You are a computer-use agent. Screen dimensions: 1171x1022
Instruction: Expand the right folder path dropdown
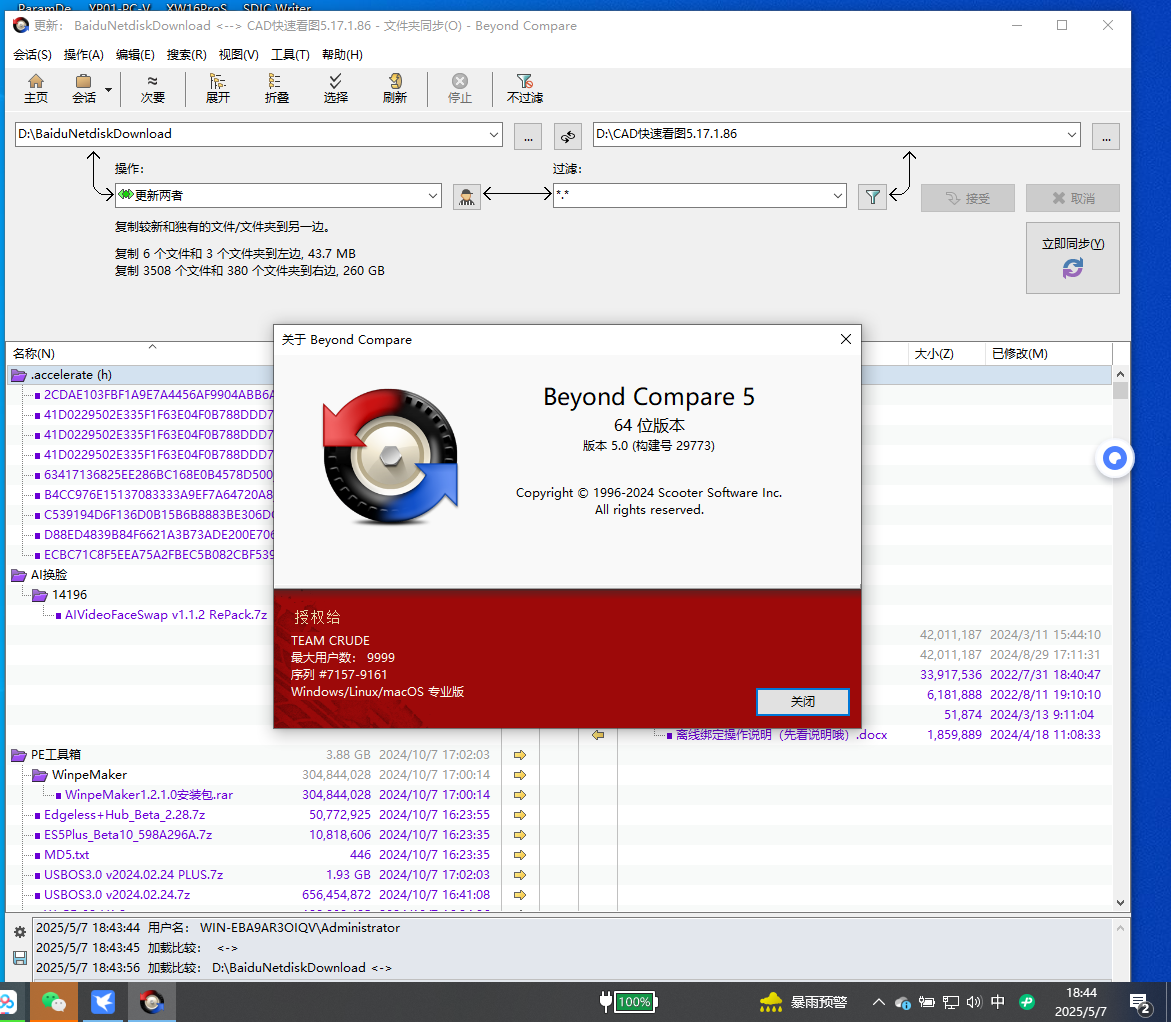click(1072, 134)
